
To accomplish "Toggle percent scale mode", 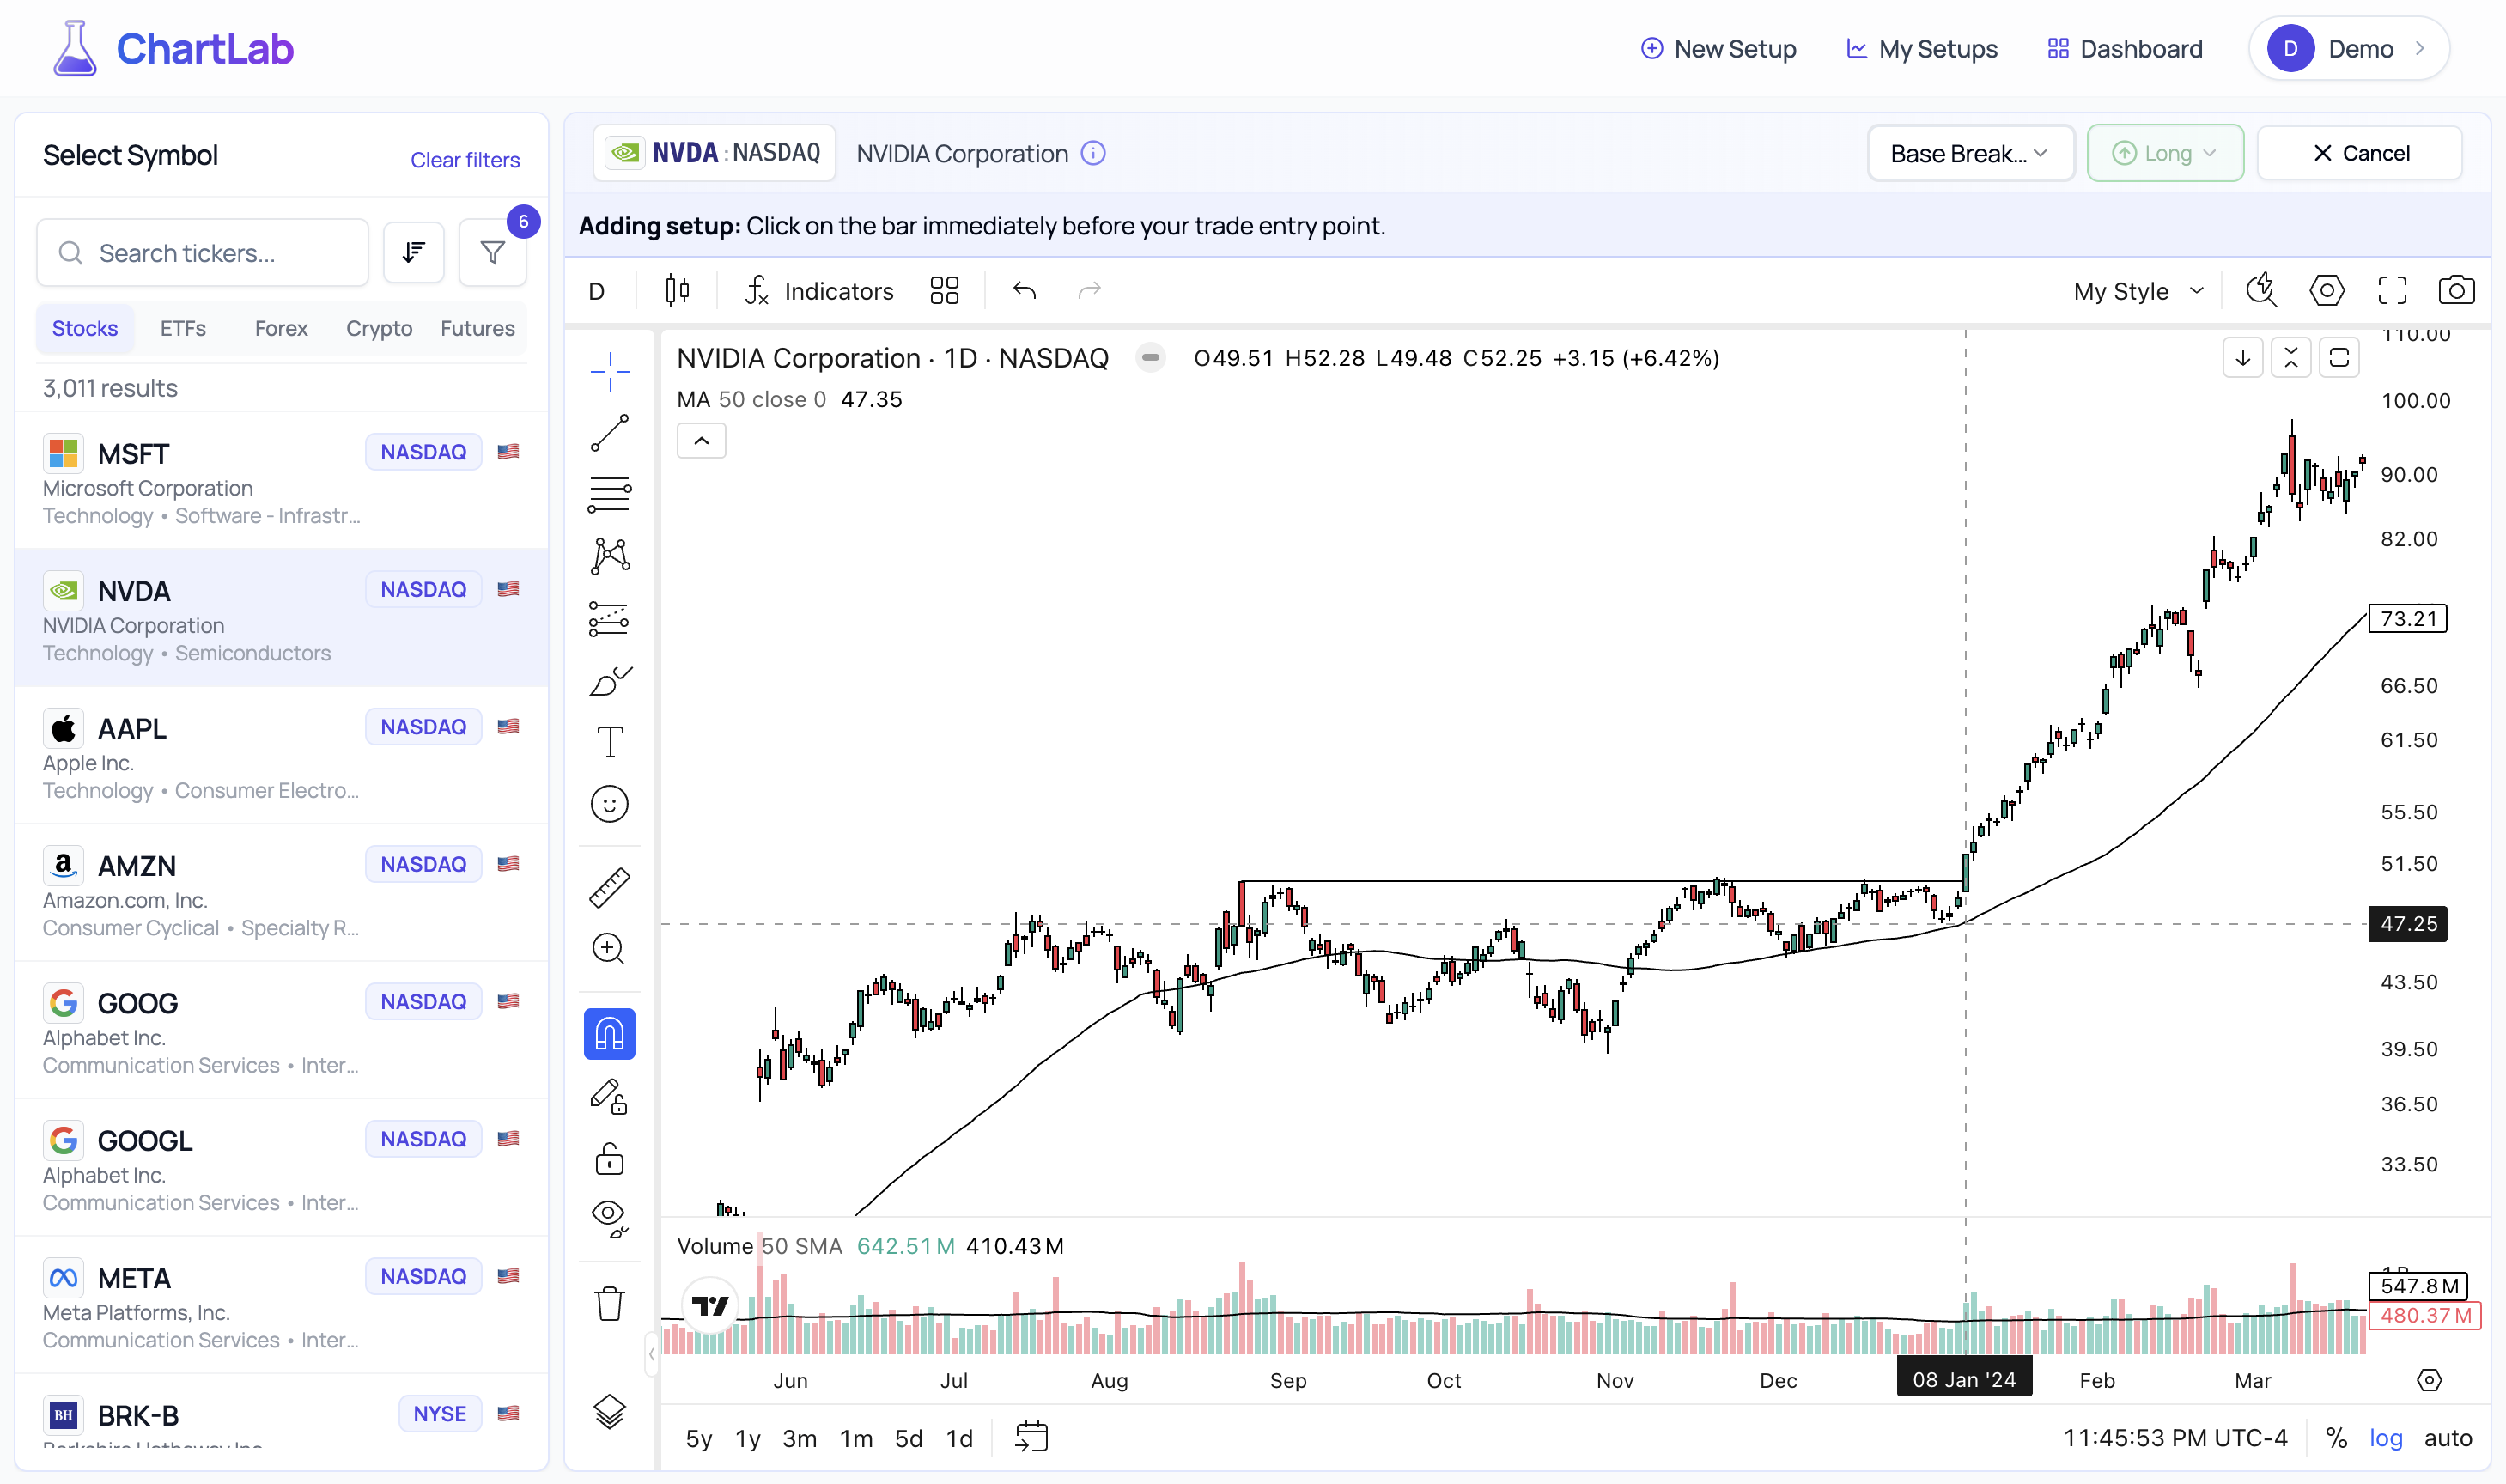I will [2336, 1438].
